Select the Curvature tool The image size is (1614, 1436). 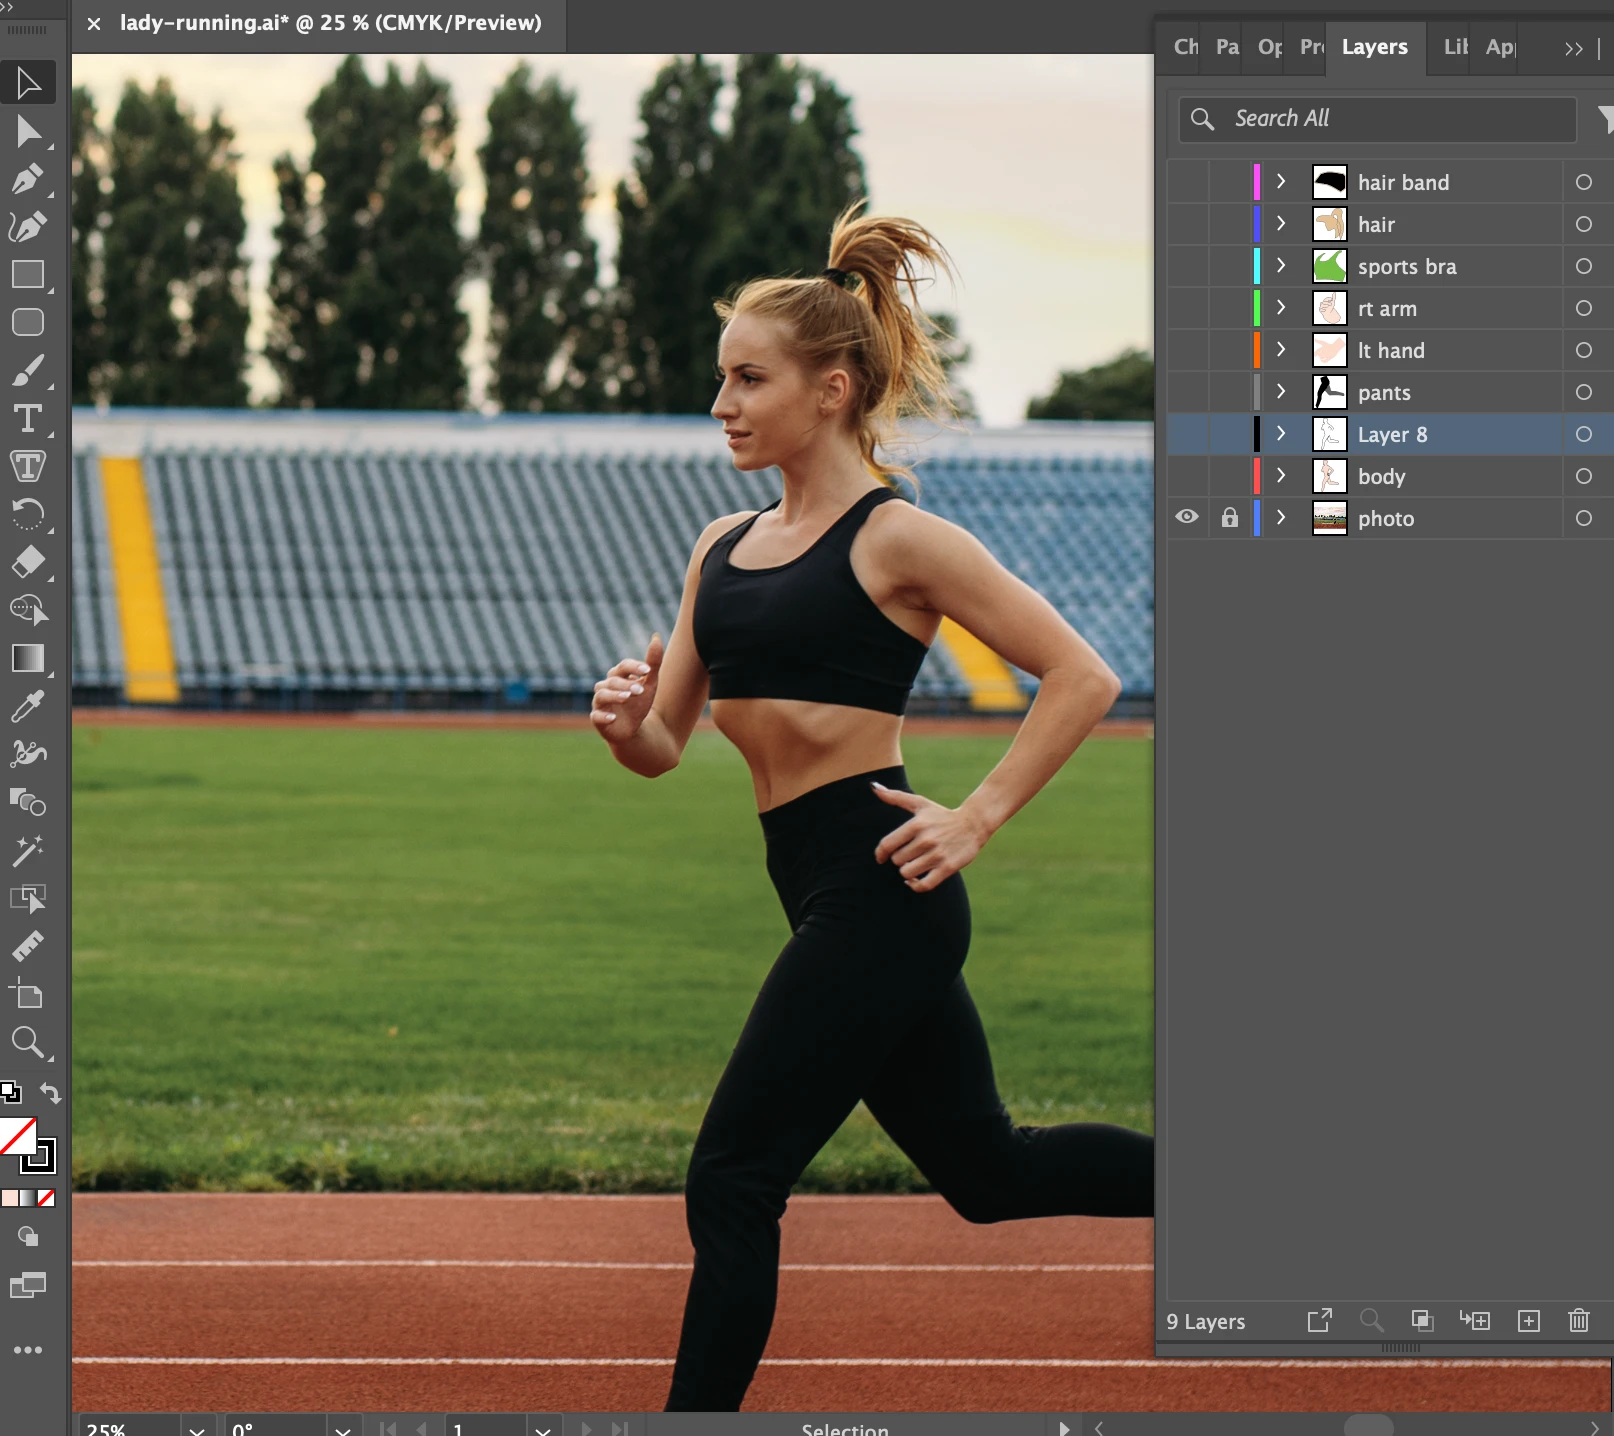28,227
